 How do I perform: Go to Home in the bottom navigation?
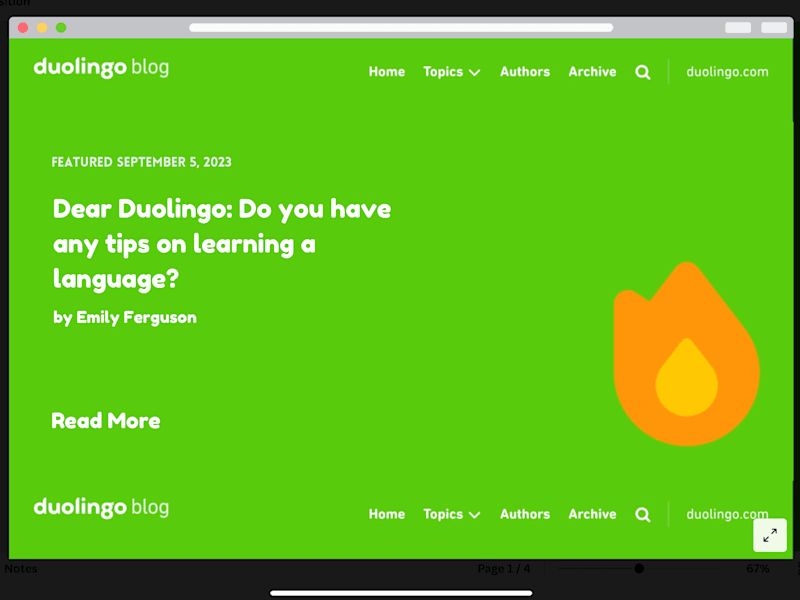[x=387, y=514]
